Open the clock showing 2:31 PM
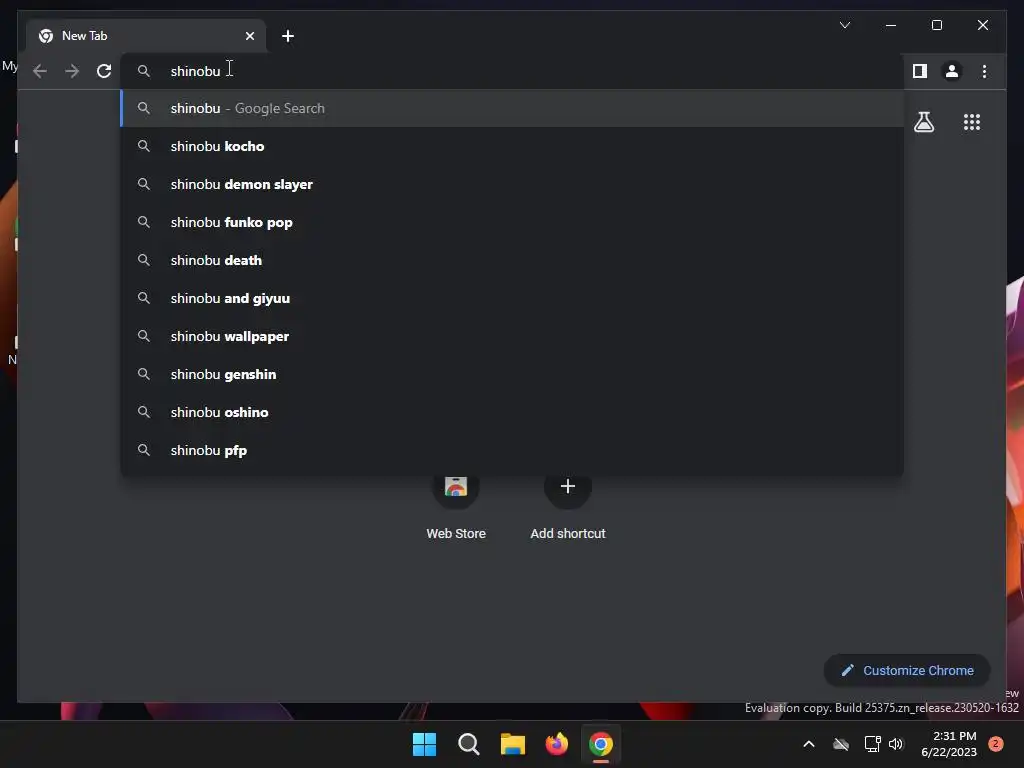The height and width of the screenshot is (768, 1024). pyautogui.click(x=949, y=744)
